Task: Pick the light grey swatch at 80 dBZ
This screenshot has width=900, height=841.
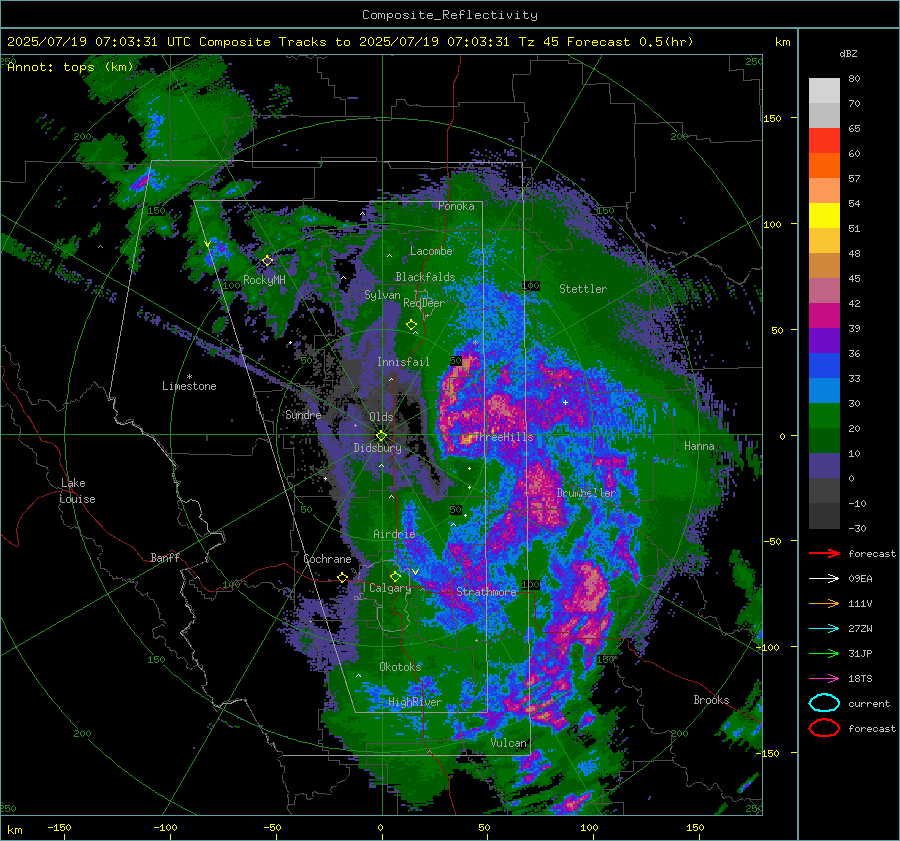Action: pyautogui.click(x=824, y=91)
